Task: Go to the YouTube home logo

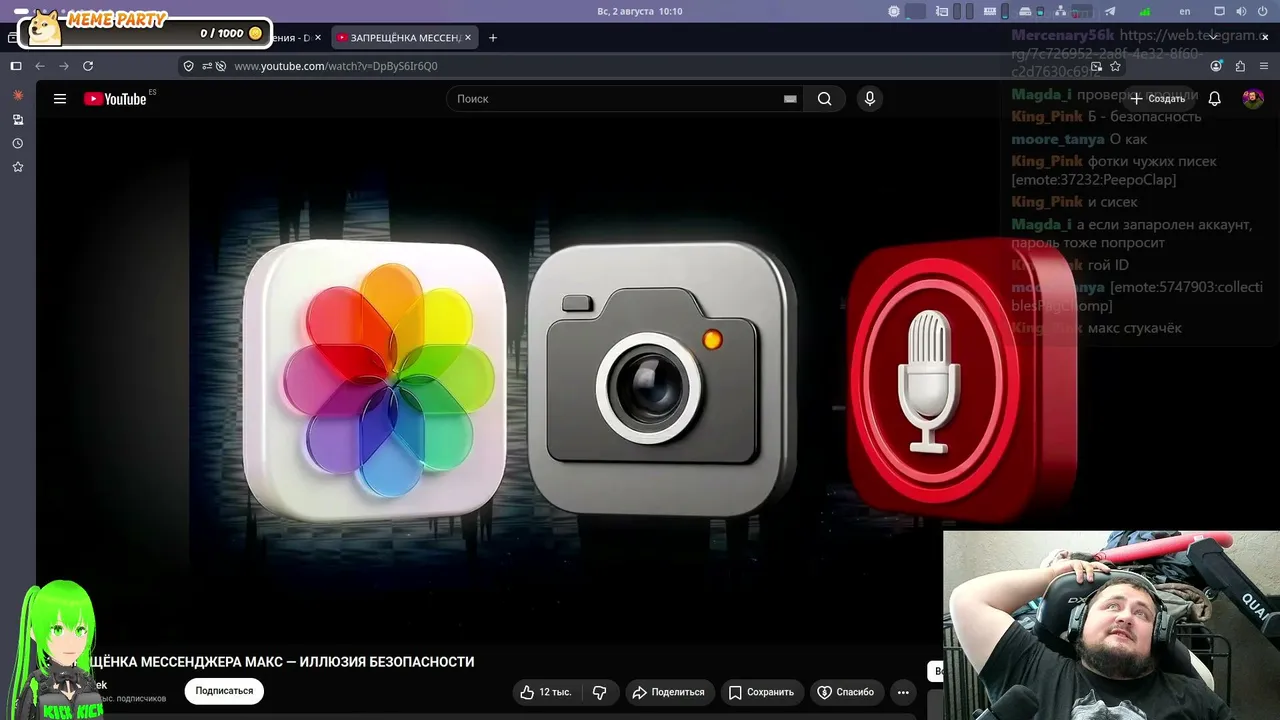Action: pos(115,99)
